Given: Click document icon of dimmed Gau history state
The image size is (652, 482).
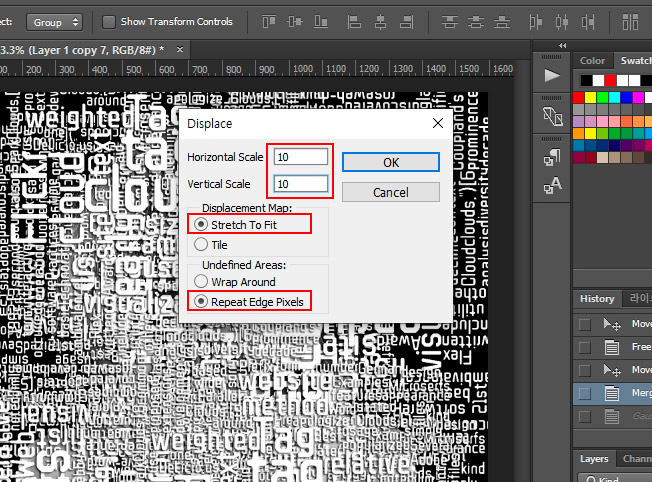Looking at the screenshot, I should click(x=612, y=416).
